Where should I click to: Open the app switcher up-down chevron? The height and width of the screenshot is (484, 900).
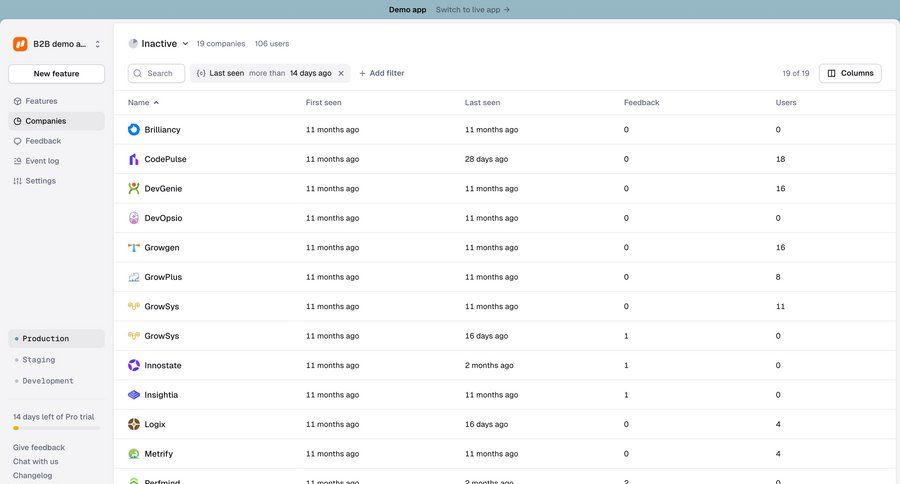(x=98, y=44)
